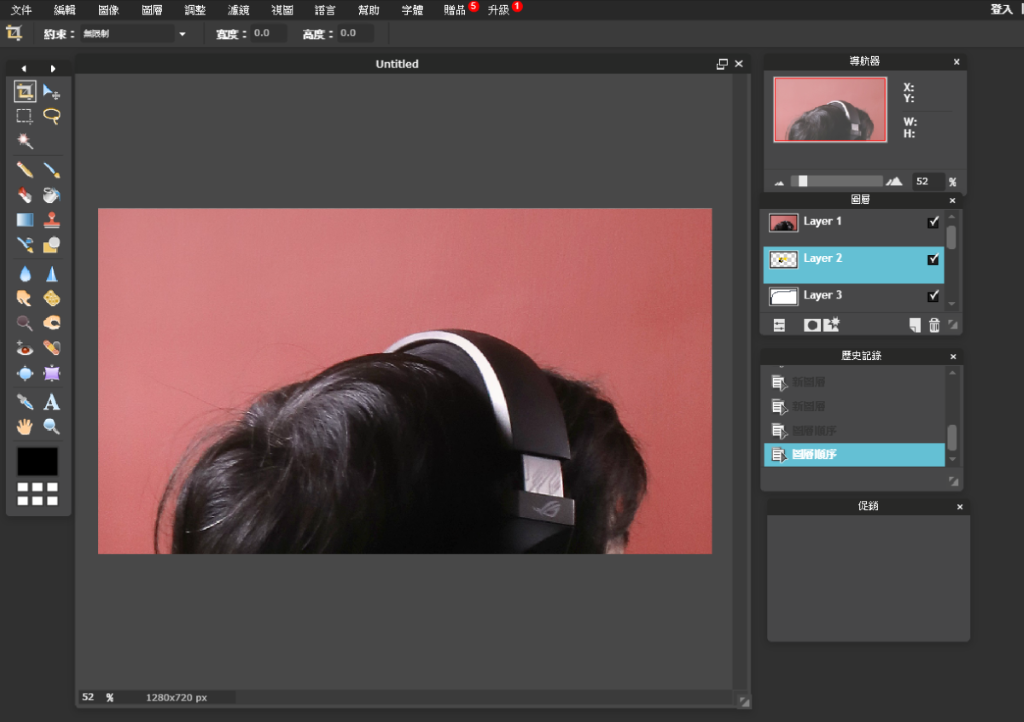Select Layer 3 in the layers panel
Screen dimensions: 1024x722
pos(854,296)
